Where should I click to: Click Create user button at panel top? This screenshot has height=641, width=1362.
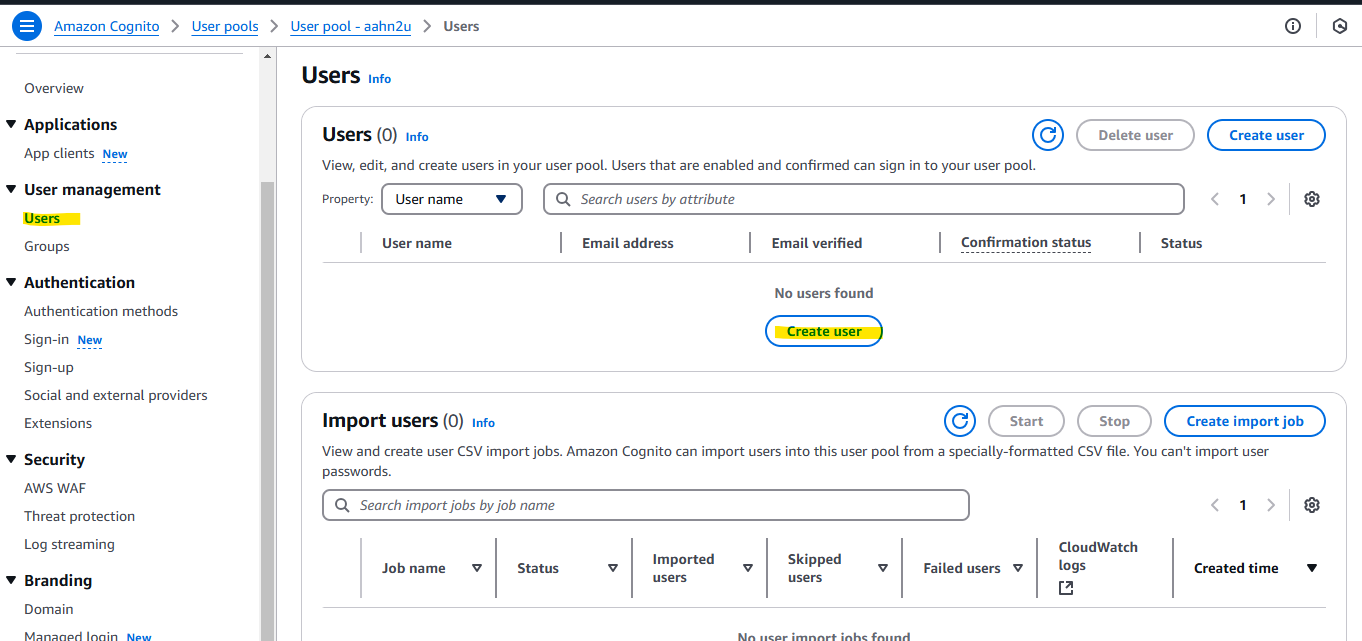1266,135
